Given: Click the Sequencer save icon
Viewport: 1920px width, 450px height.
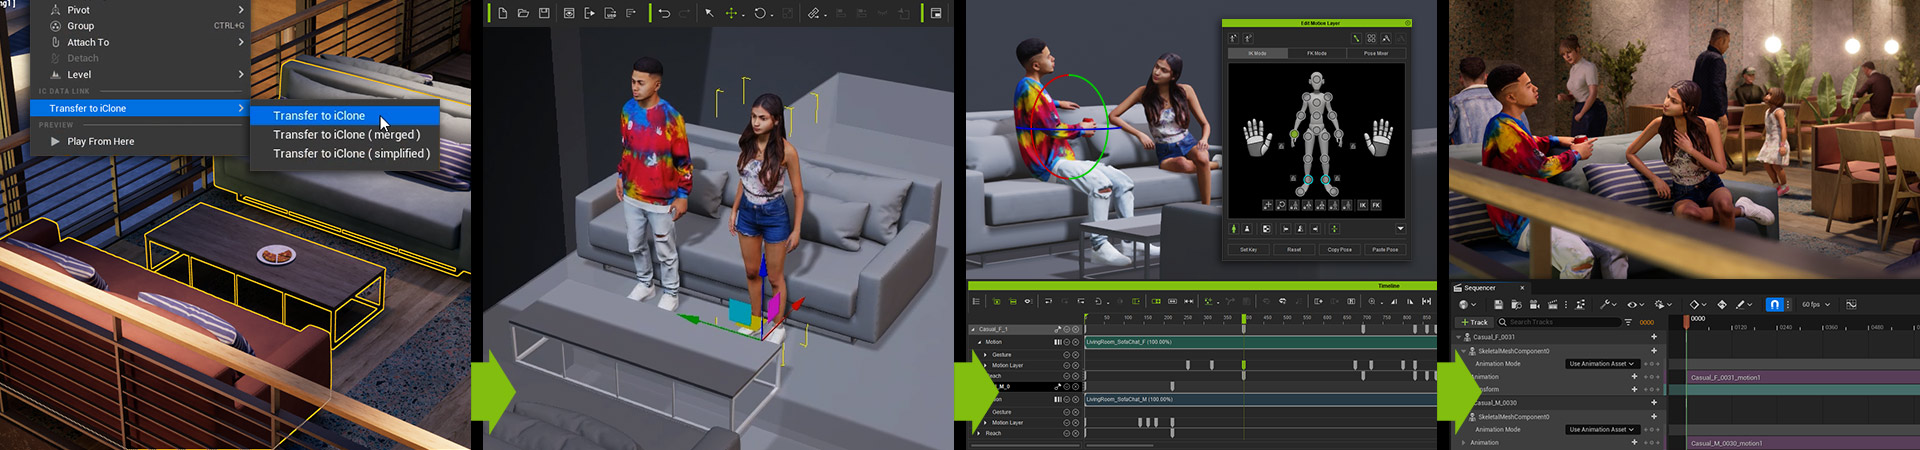Looking at the screenshot, I should [1498, 304].
